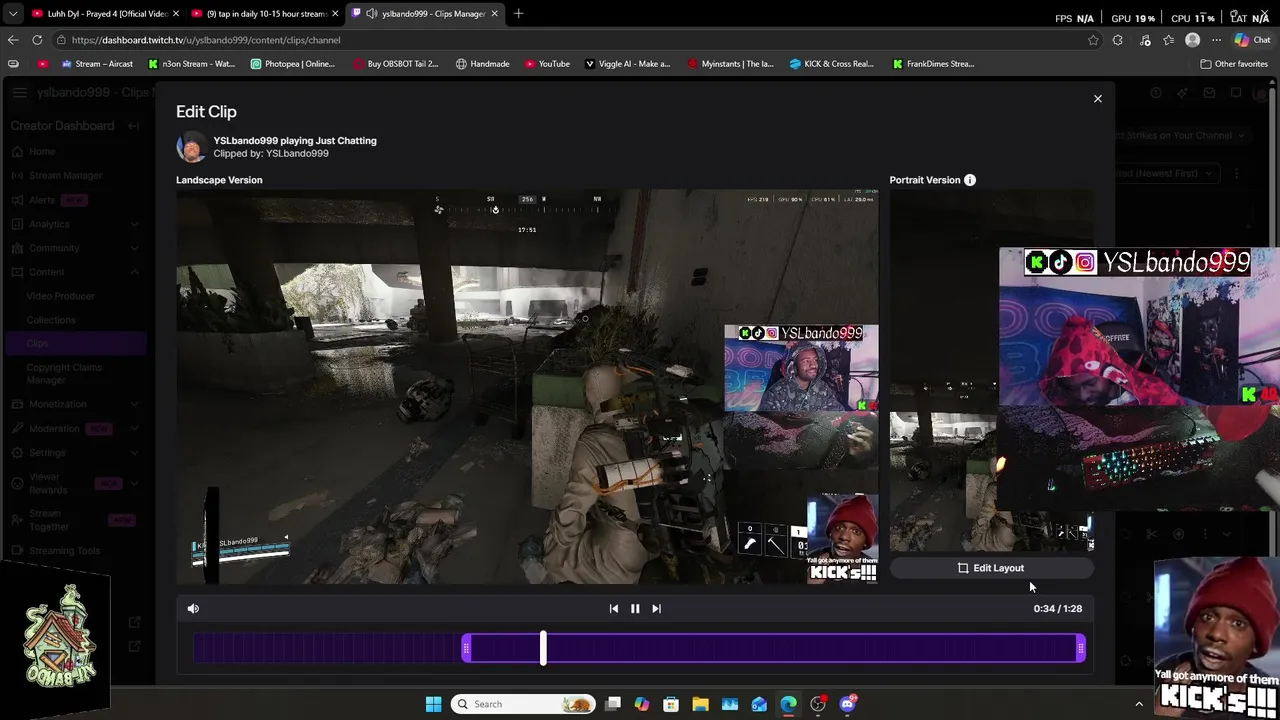
Task: Open Buy OBSBOT Tail 2 bookmark
Action: tap(396, 64)
